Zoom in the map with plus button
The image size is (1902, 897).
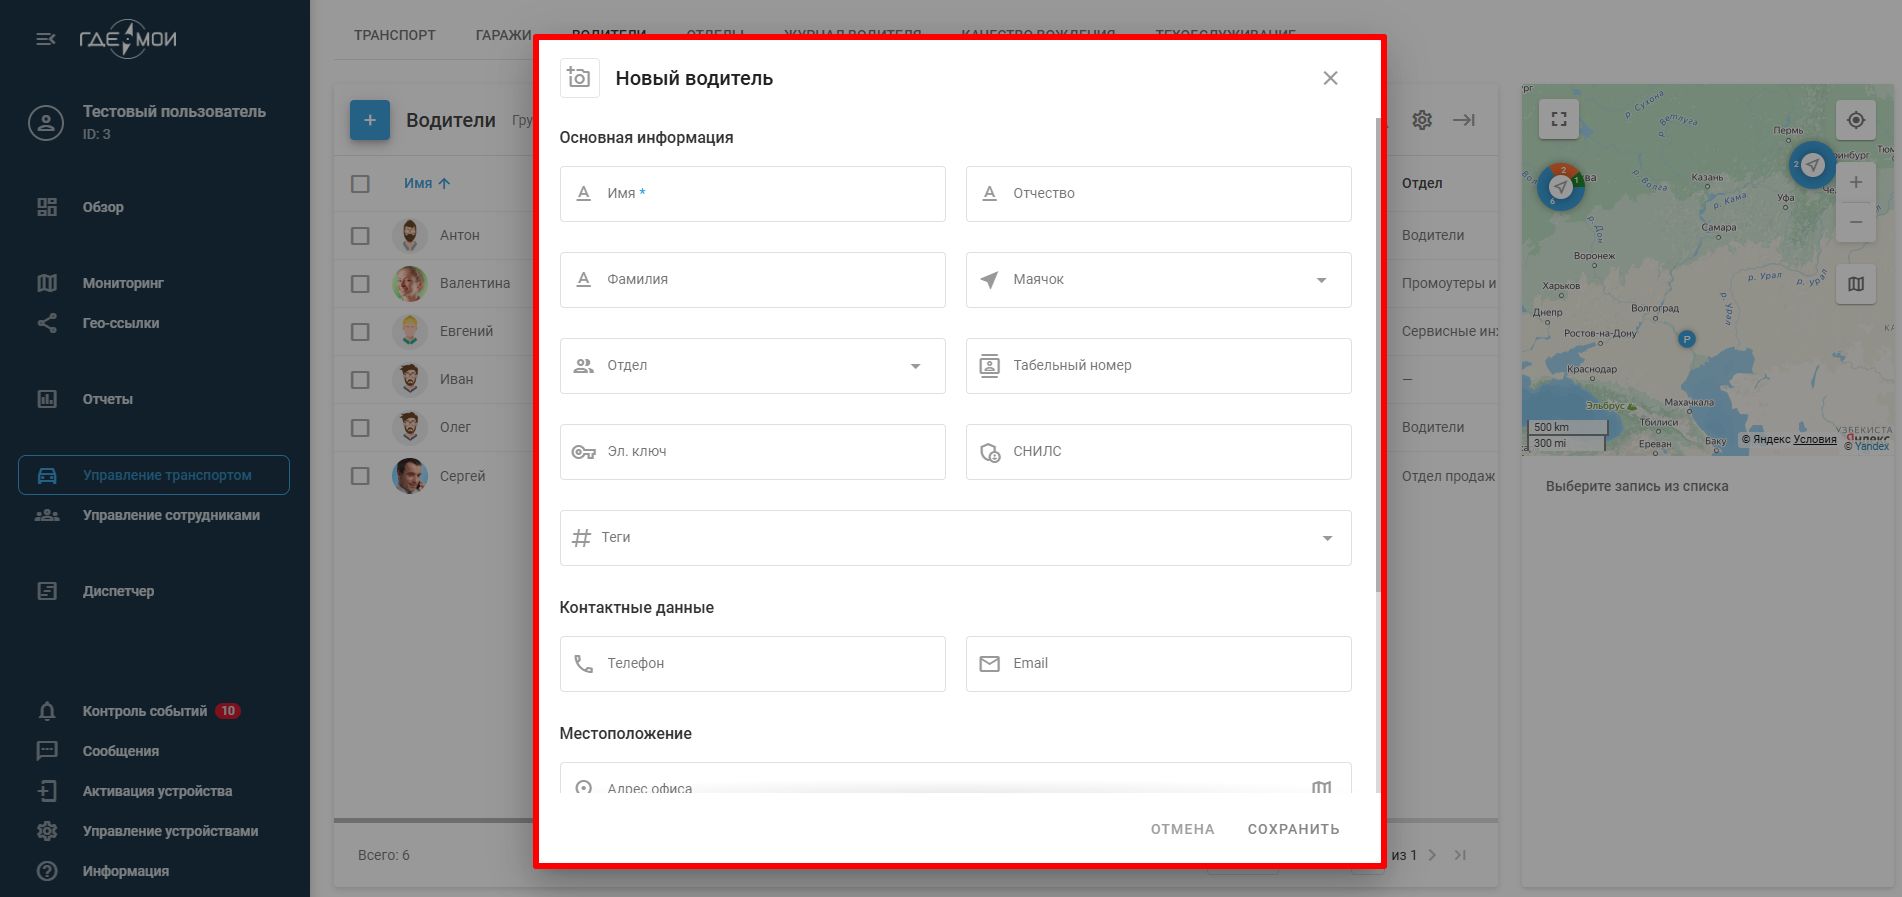tap(1856, 182)
